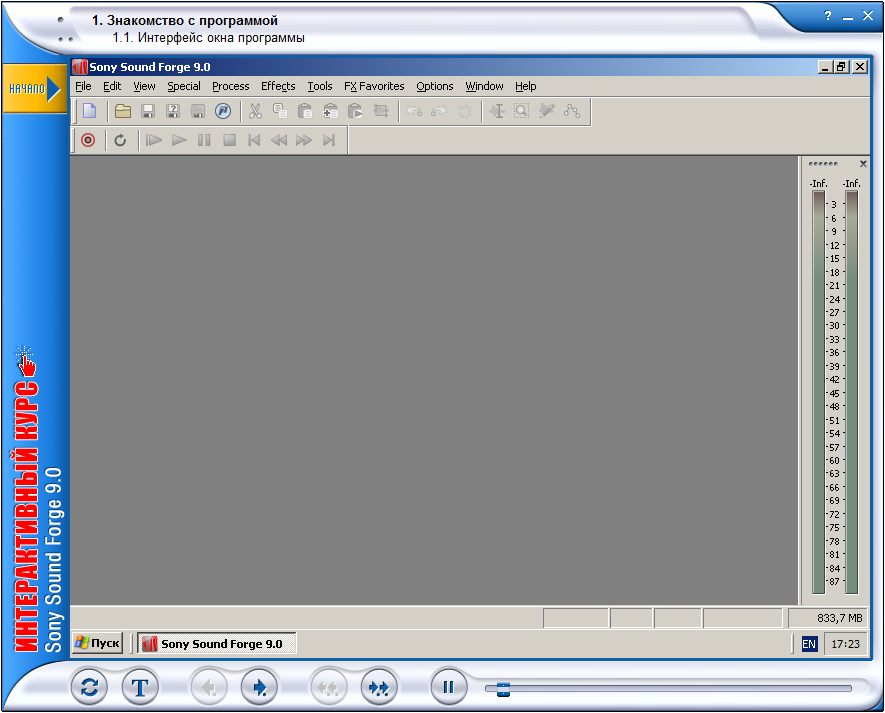Click the Copy icon in the toolbar

pyautogui.click(x=280, y=111)
